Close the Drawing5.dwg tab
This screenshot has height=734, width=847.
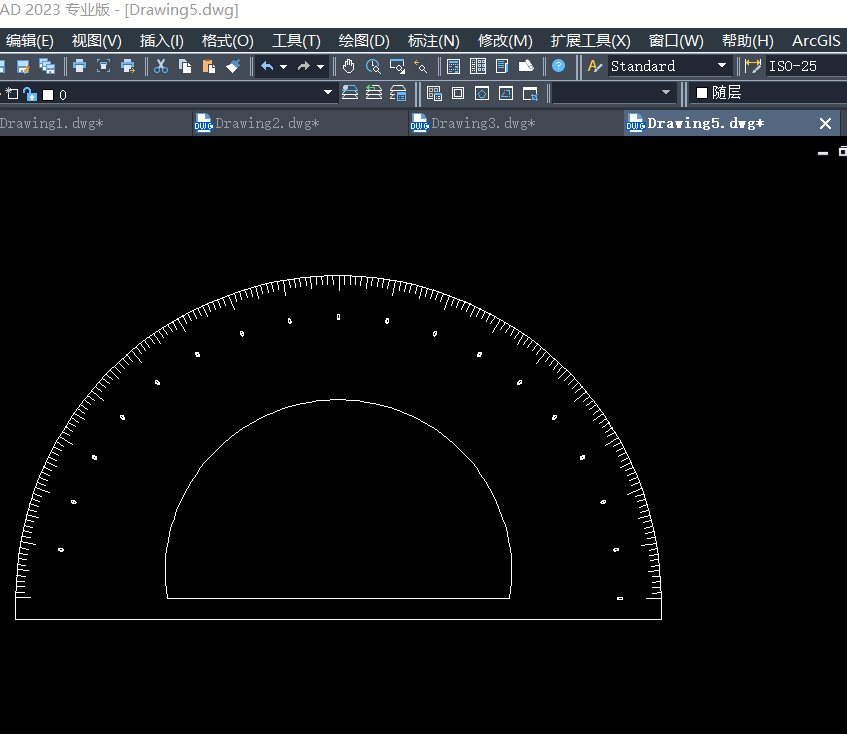pyautogui.click(x=825, y=124)
